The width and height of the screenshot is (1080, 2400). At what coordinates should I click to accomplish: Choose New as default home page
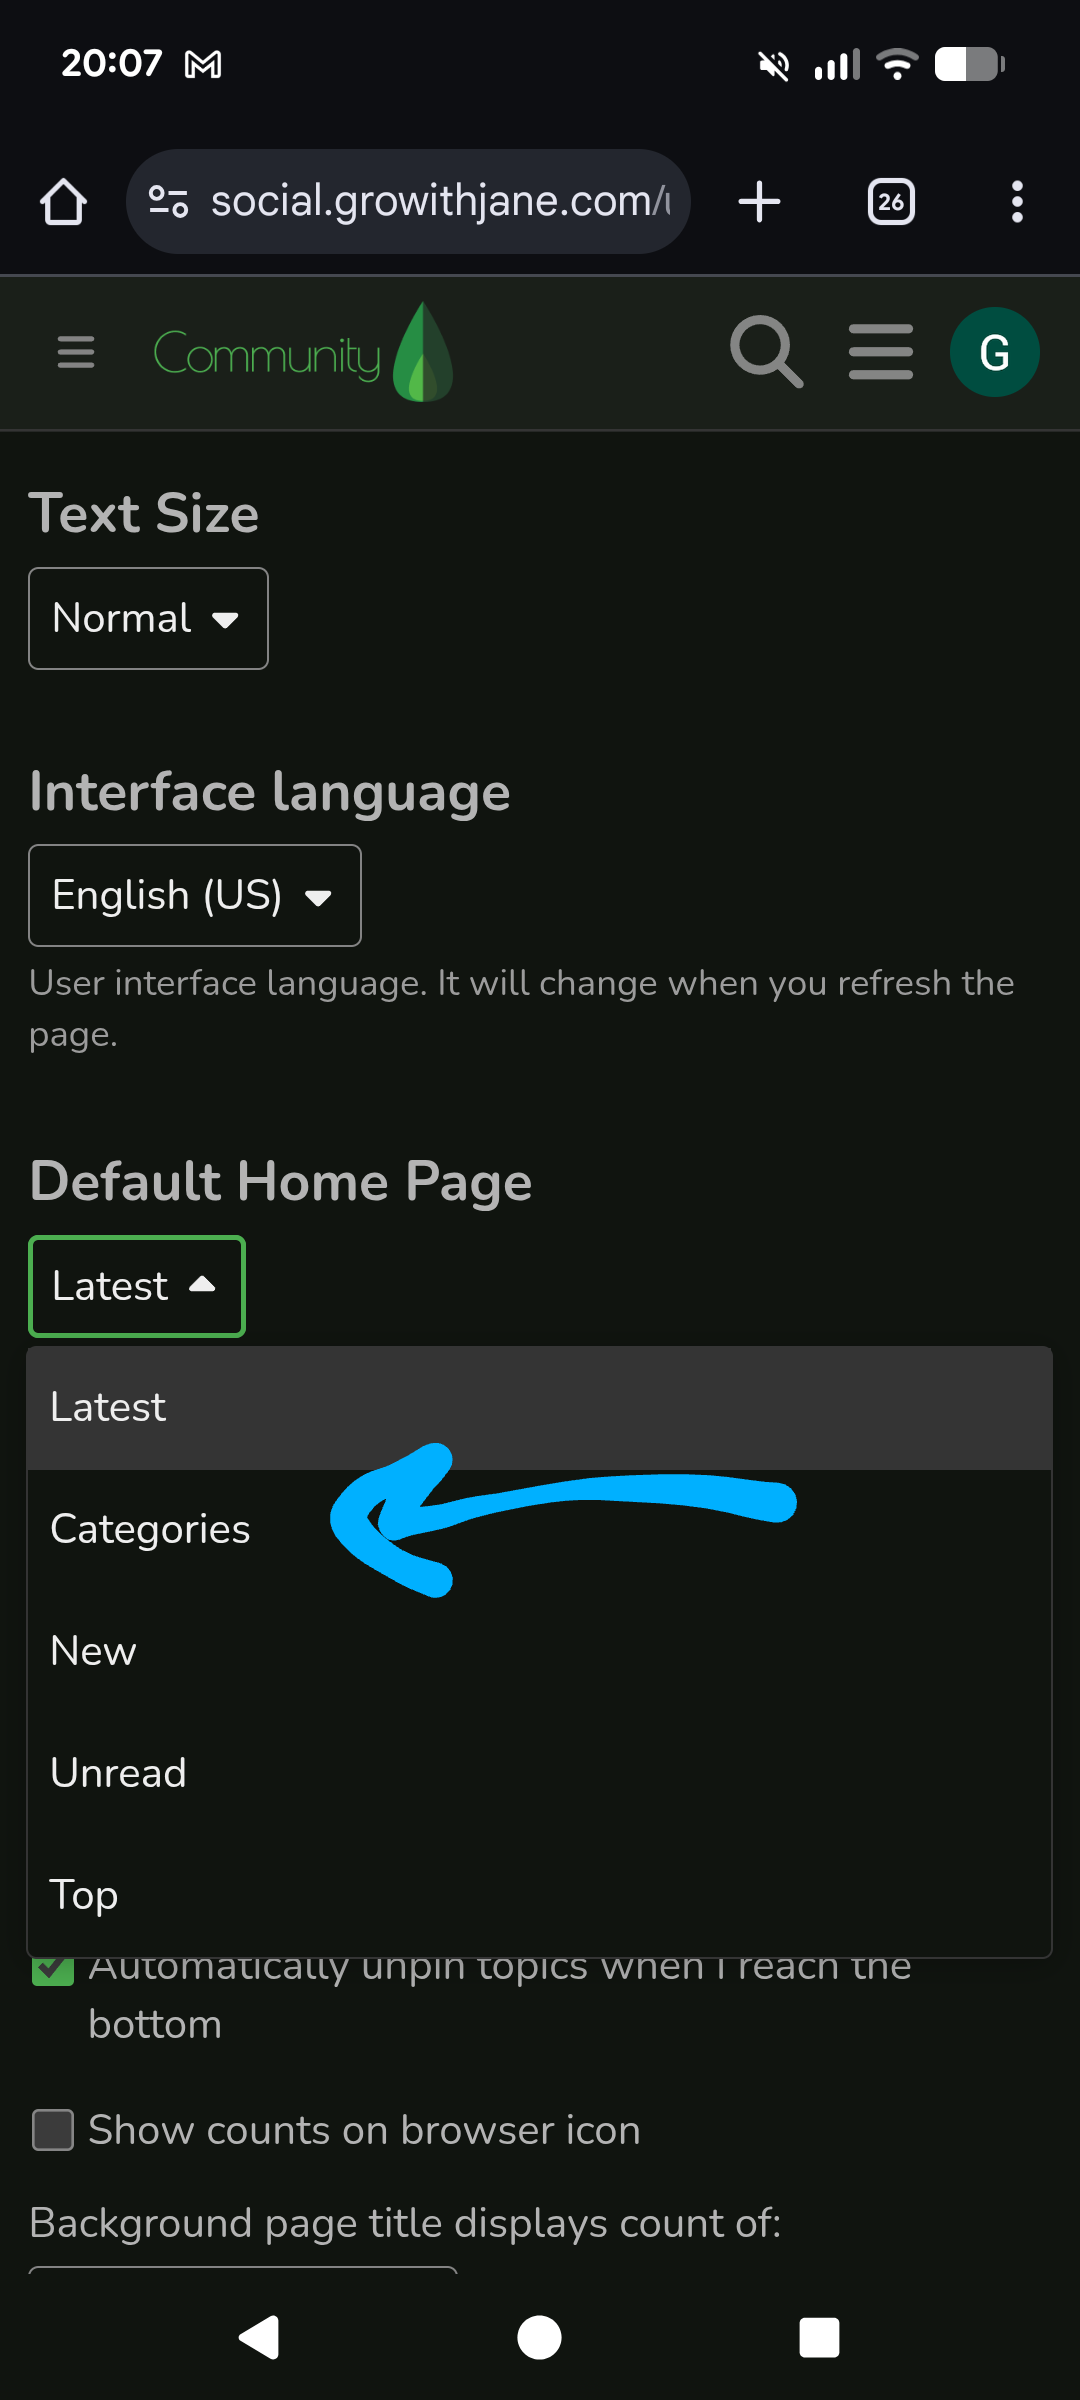93,1651
